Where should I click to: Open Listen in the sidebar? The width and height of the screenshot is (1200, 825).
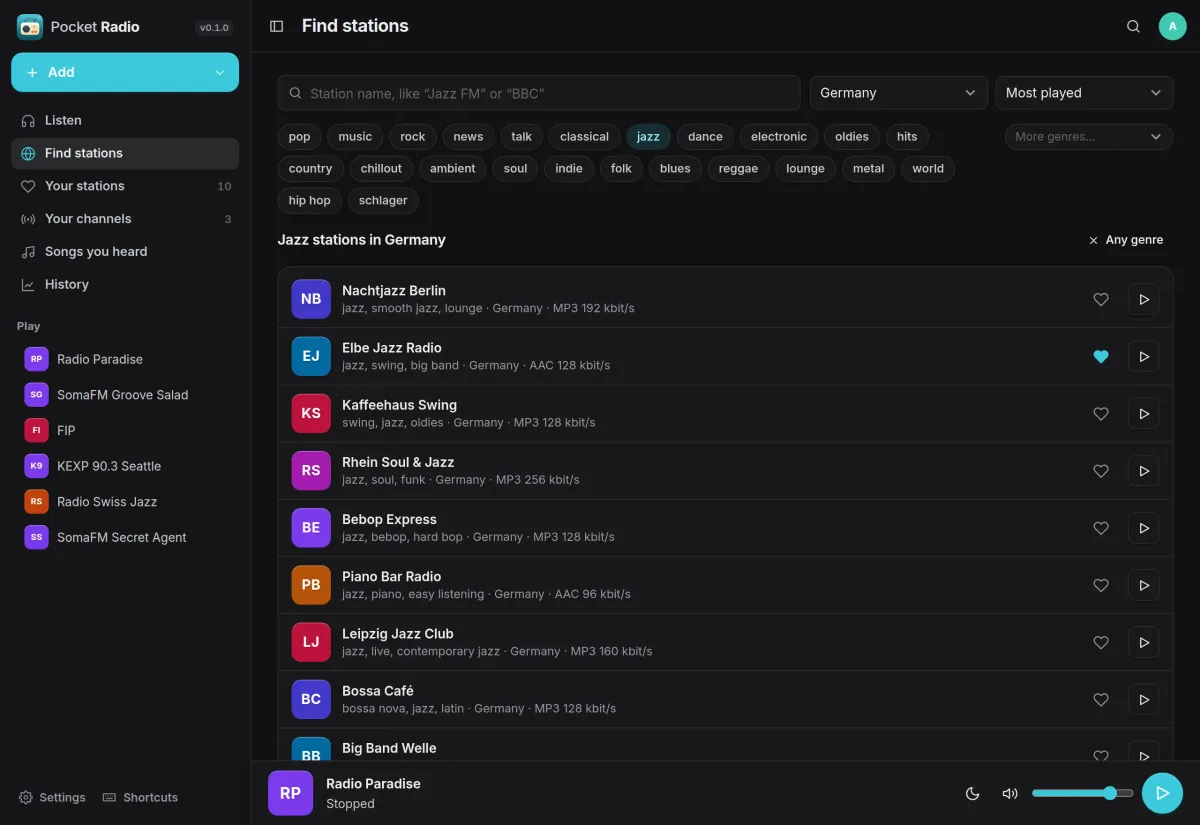[125, 120]
